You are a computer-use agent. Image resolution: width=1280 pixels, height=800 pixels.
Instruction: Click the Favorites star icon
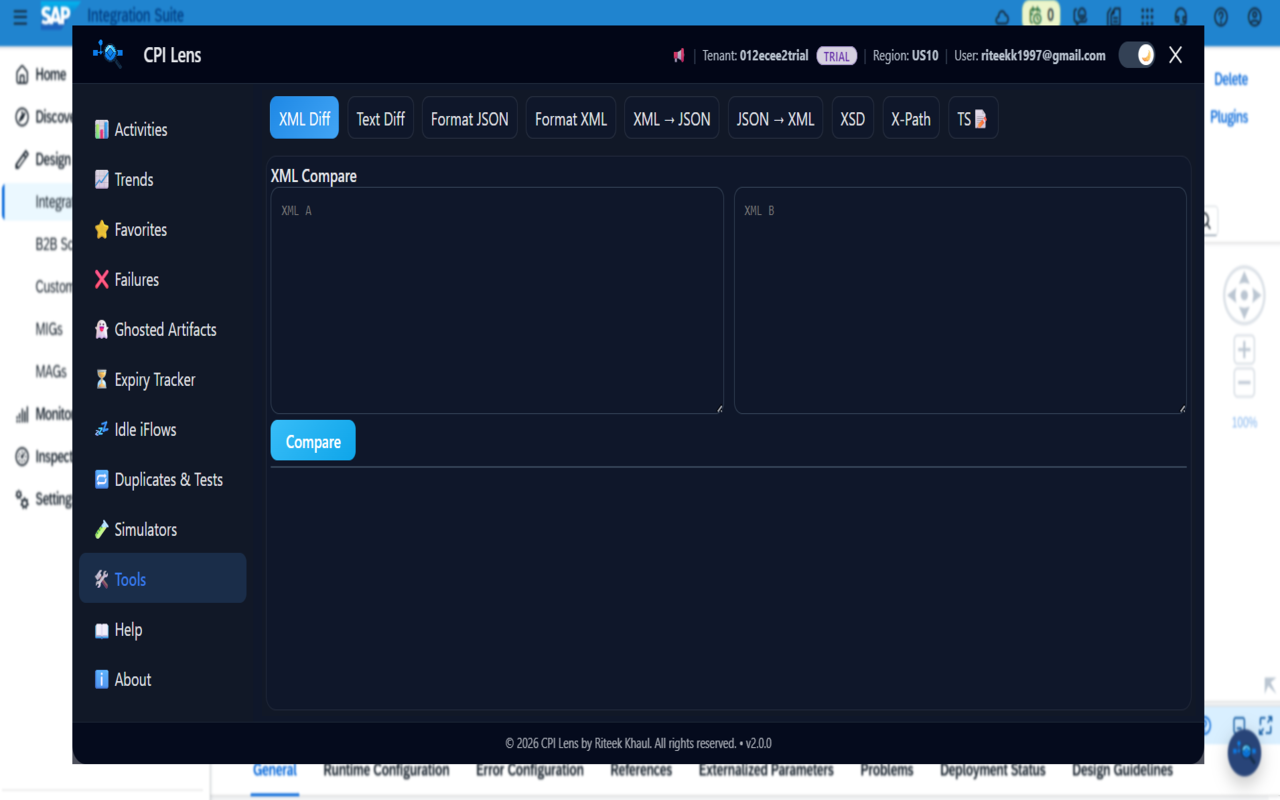(101, 229)
